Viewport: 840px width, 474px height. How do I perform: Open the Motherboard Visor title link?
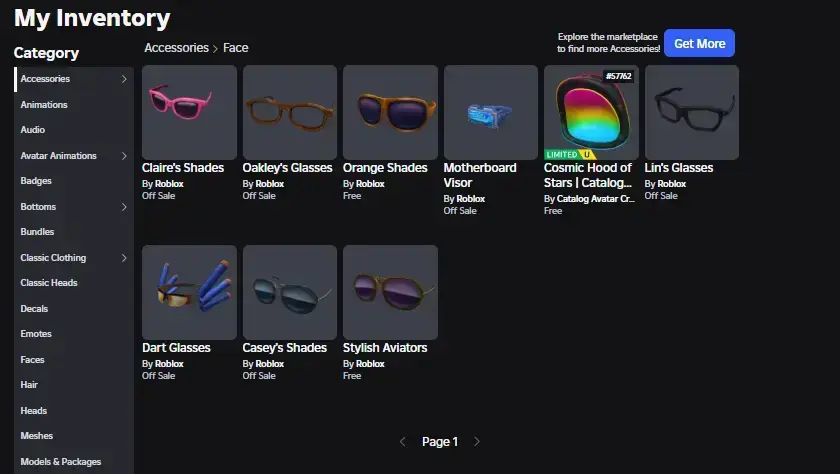coord(480,175)
